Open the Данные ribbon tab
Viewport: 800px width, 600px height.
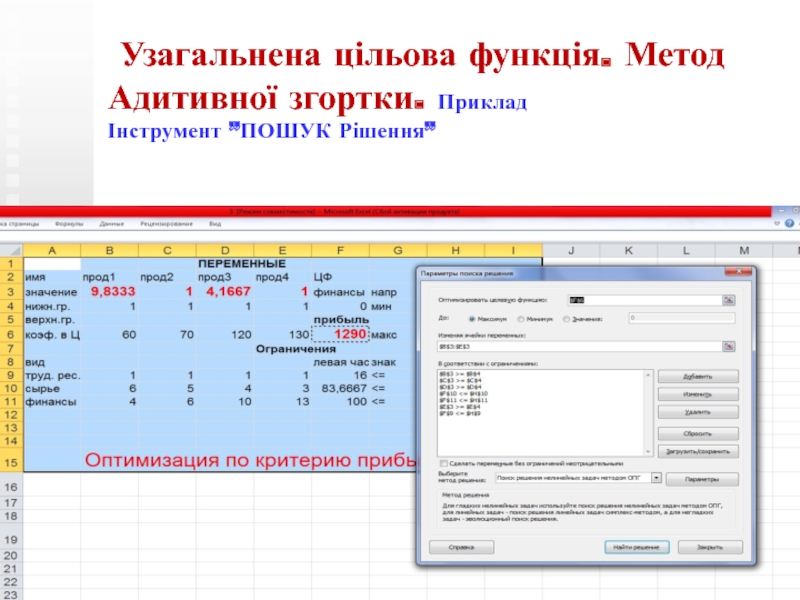tap(112, 224)
